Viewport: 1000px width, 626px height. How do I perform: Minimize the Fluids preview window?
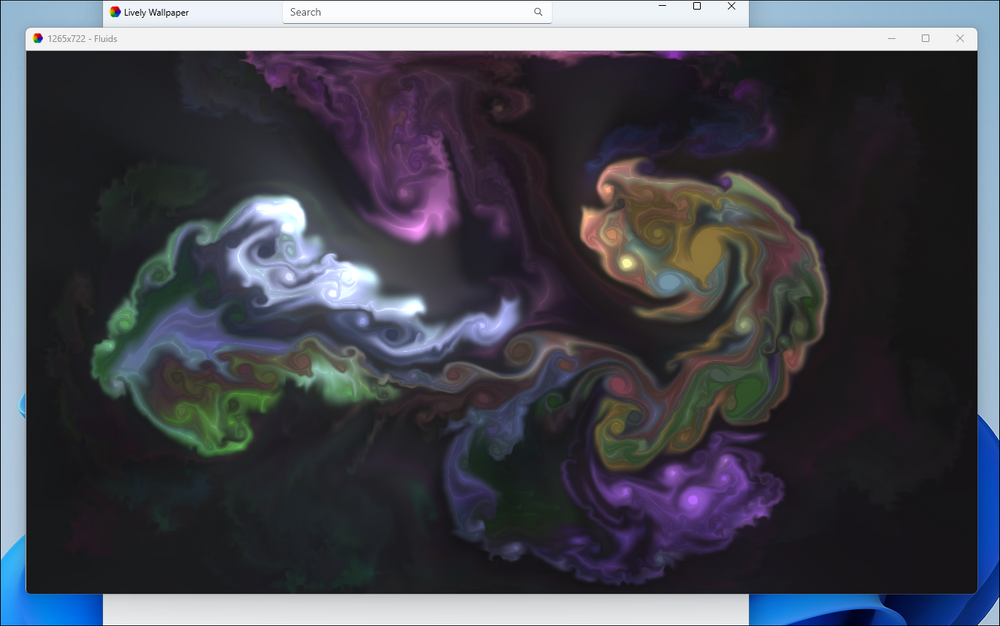click(891, 38)
